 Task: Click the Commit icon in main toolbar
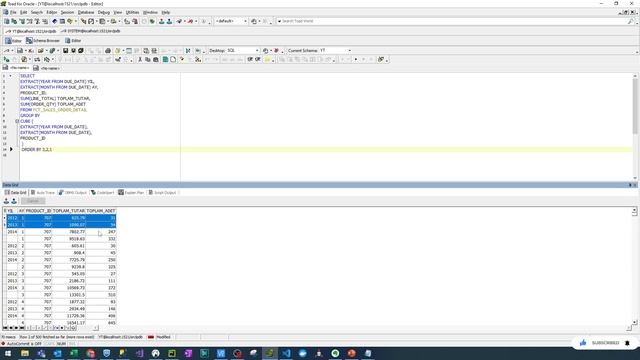click(x=162, y=21)
